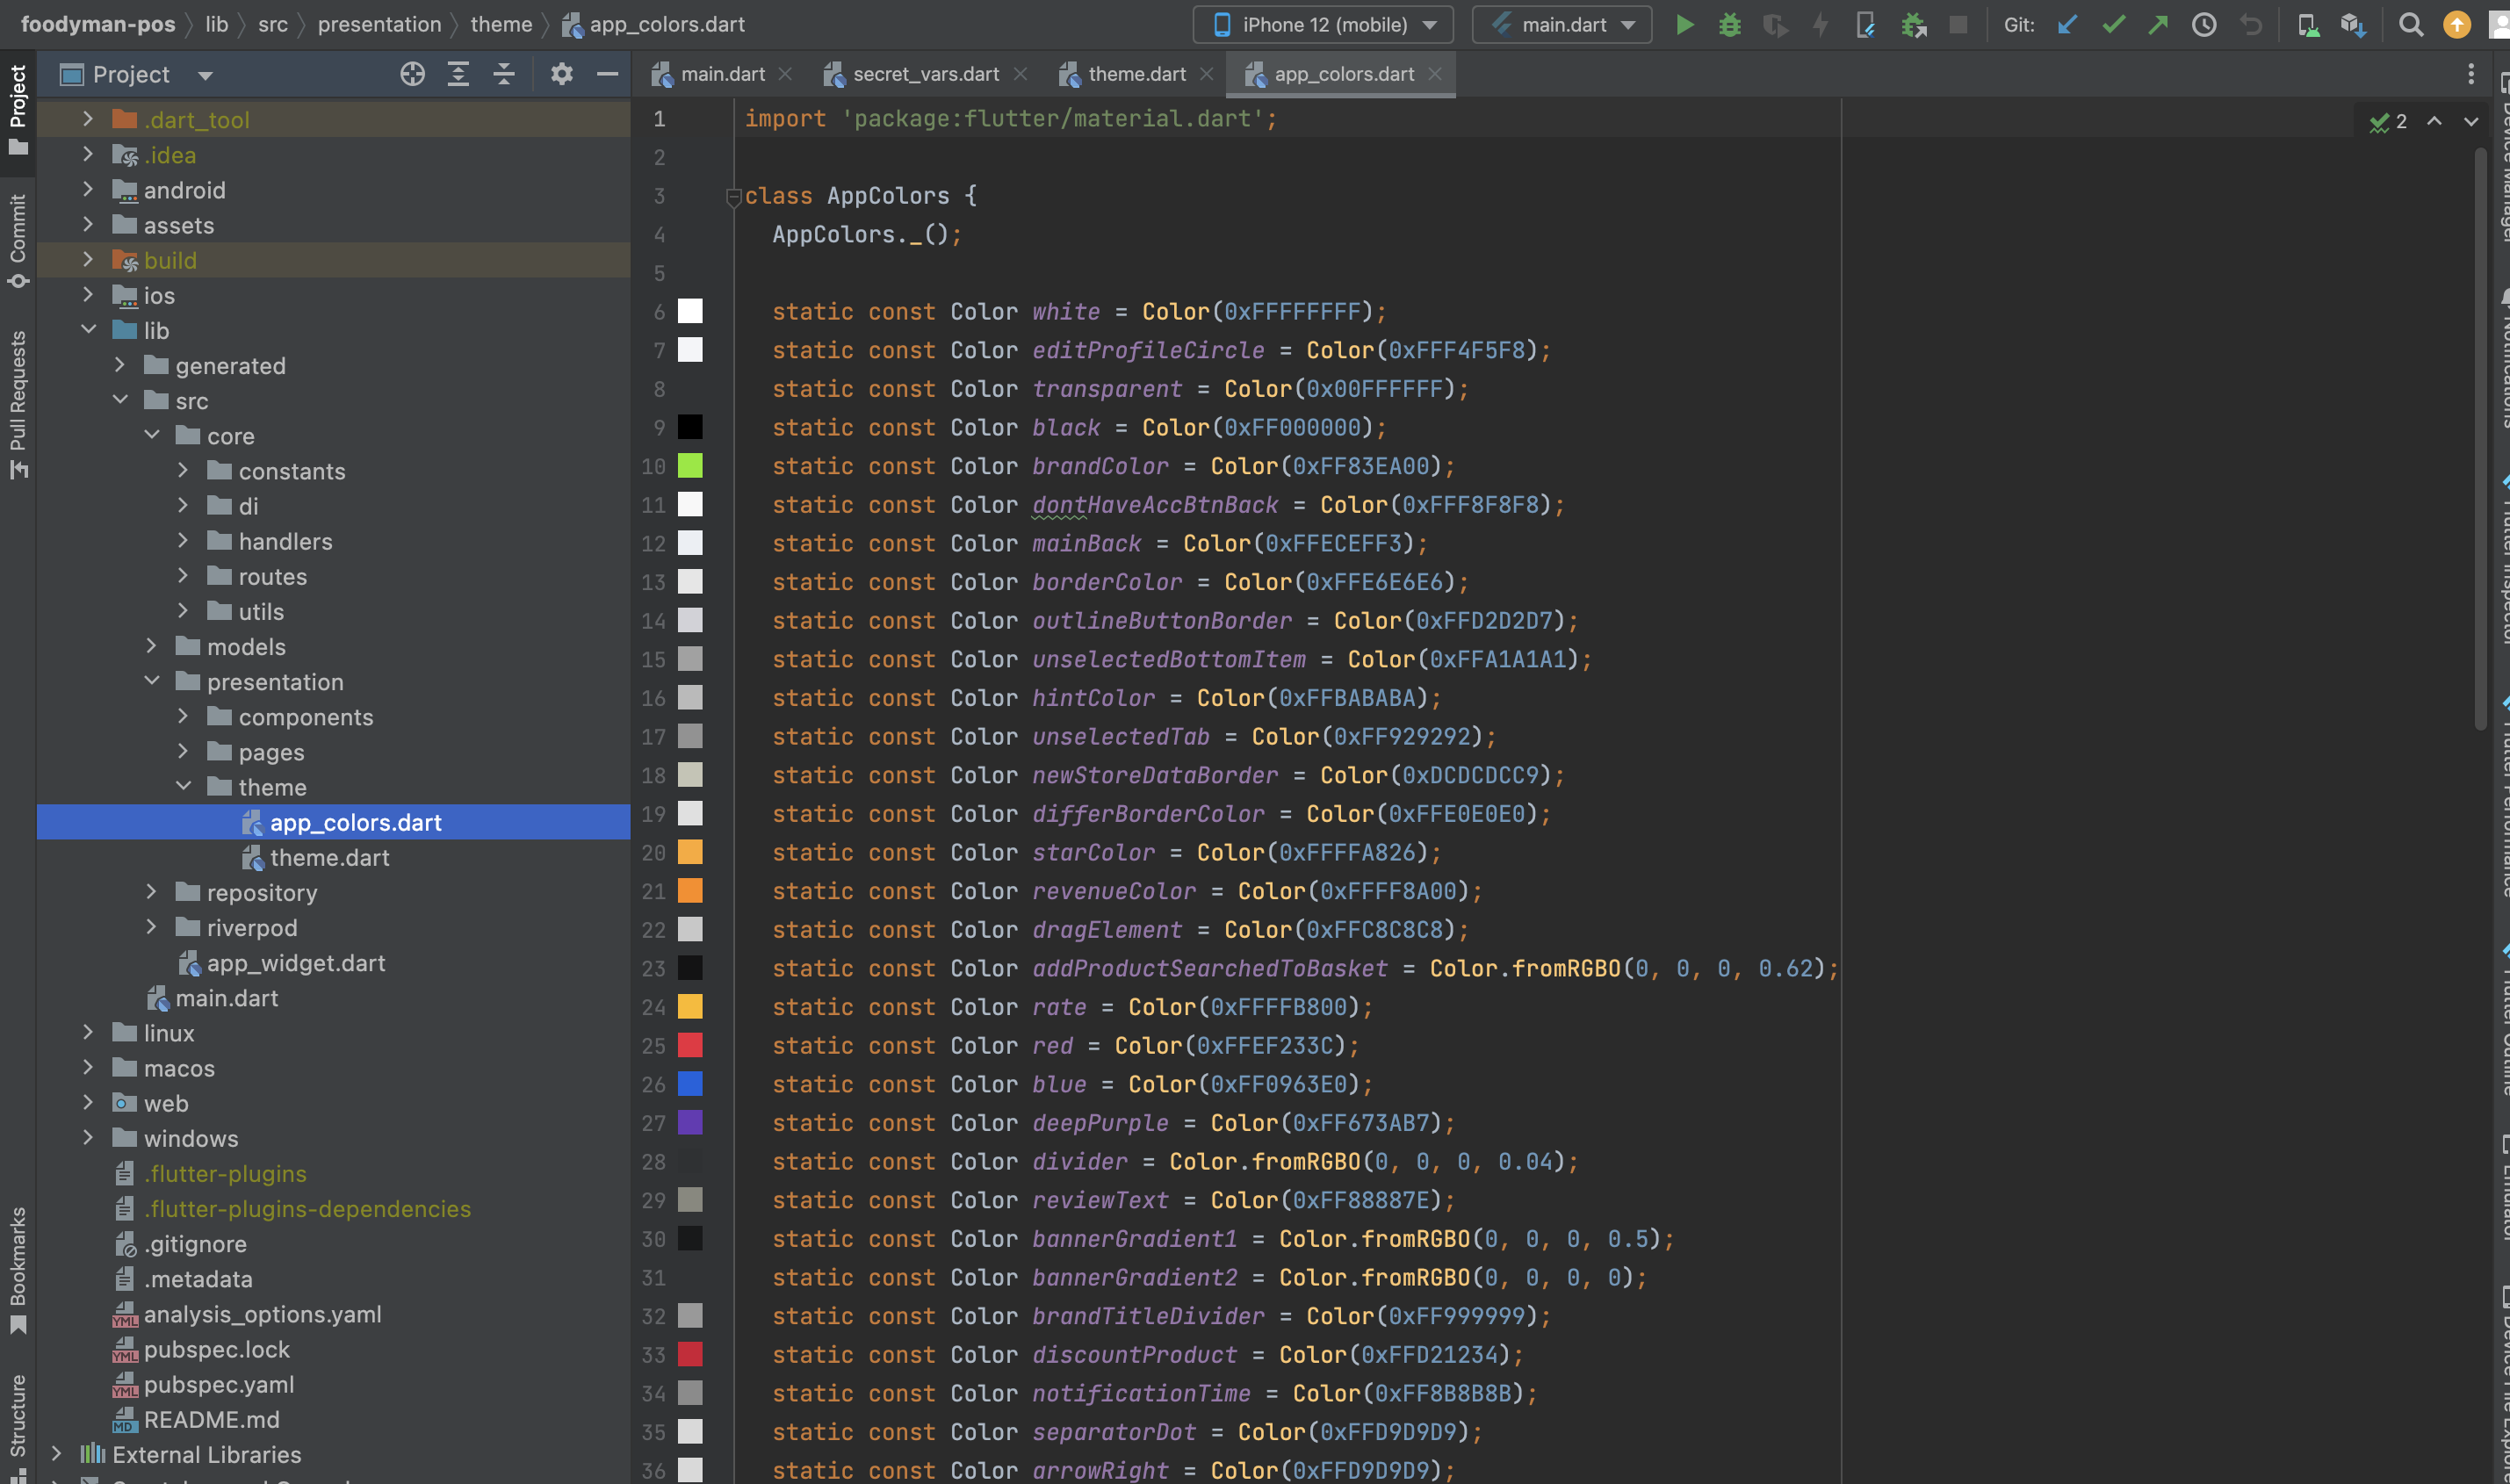The height and width of the screenshot is (1484, 2510).
Task: Collapse the presentation folder
Action: (x=152, y=681)
